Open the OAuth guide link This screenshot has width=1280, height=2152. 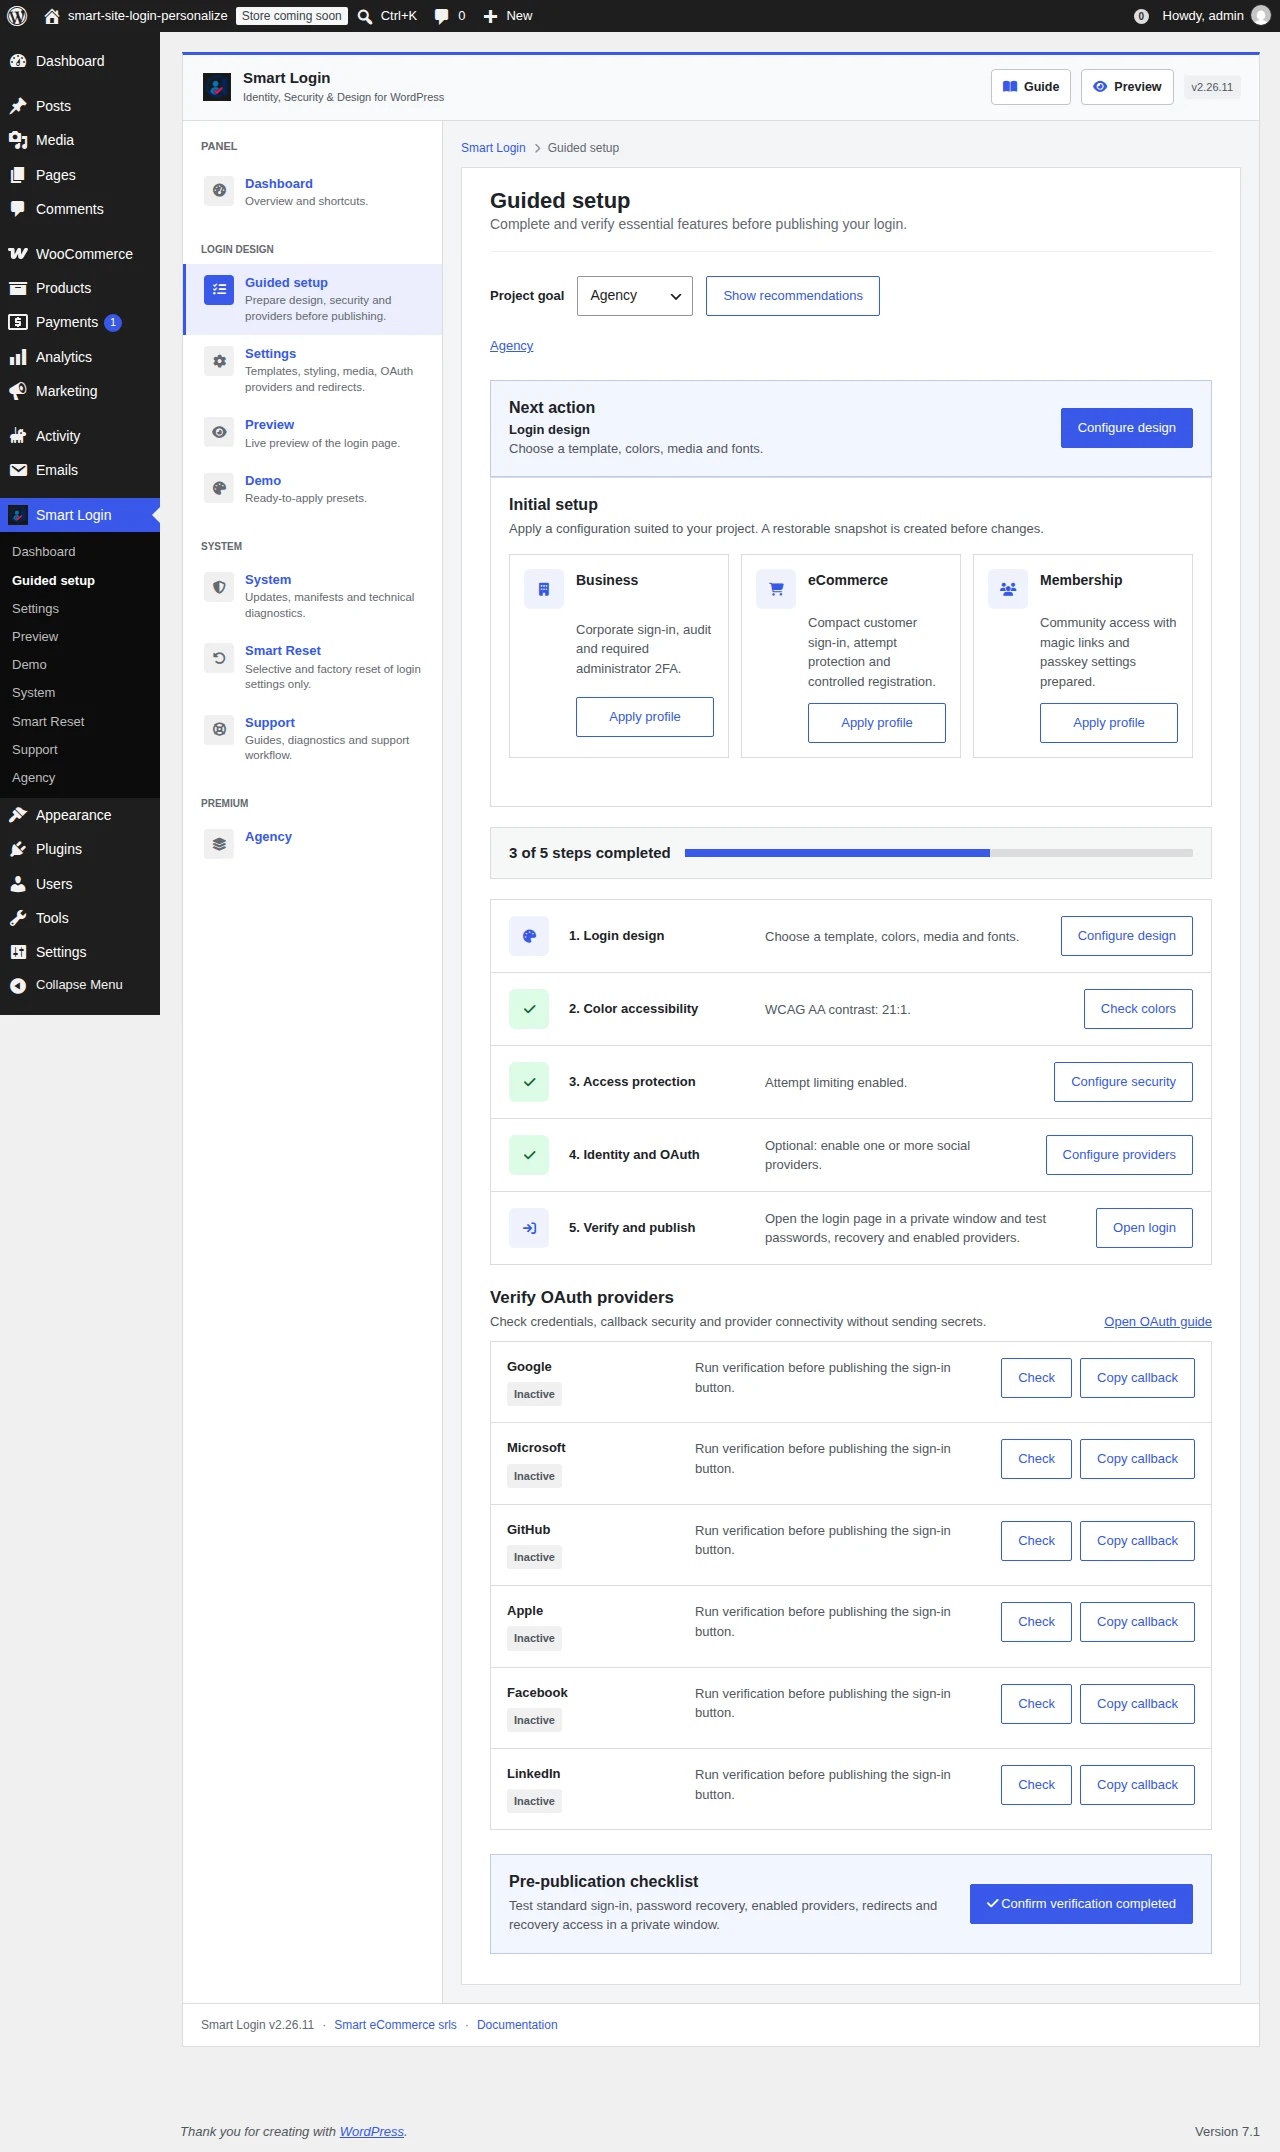[x=1158, y=1322]
